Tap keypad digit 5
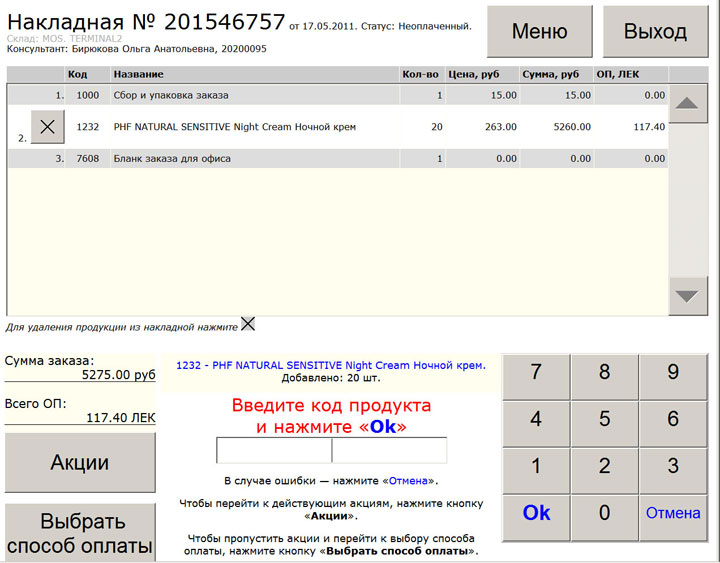This screenshot has width=720, height=563. tap(604, 424)
